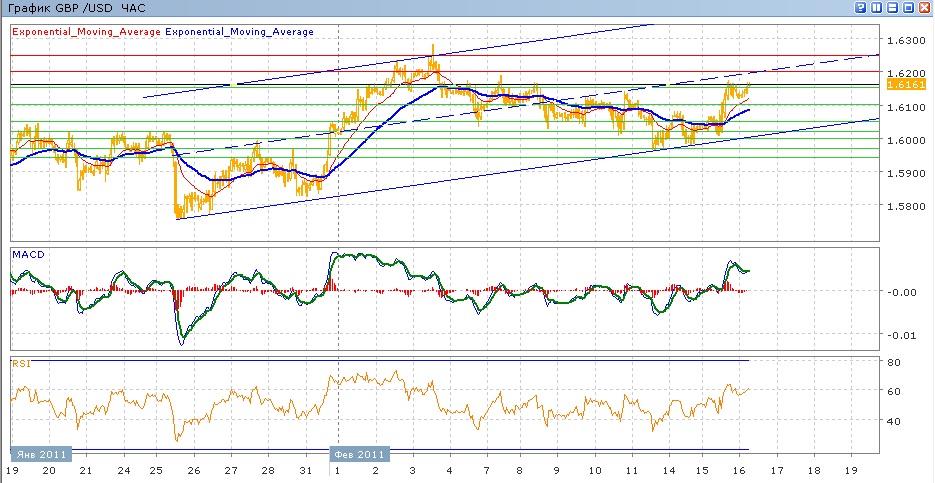The image size is (935, 483).
Task: Click the two-vertical-bars icon in title bar
Action: tap(877, 7)
